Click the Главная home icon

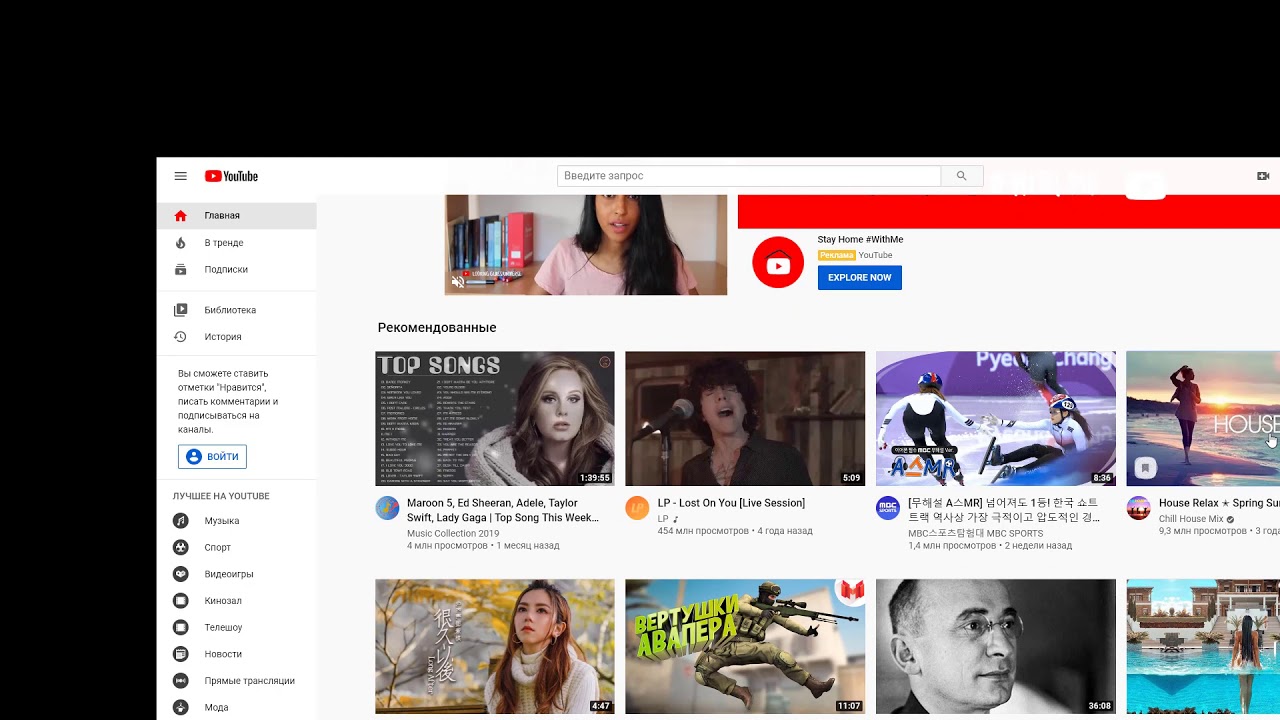coord(180,216)
